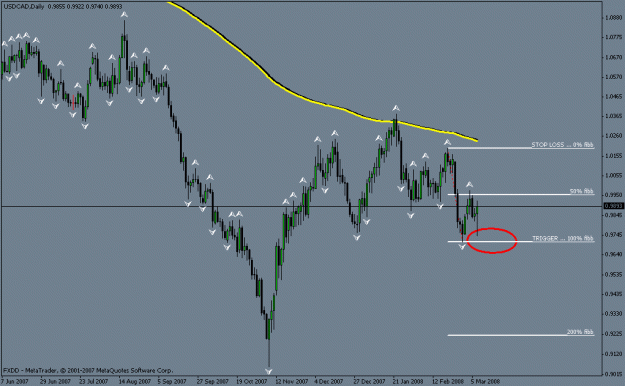Select the STOP LOSS 0% fibb label

tap(562, 145)
